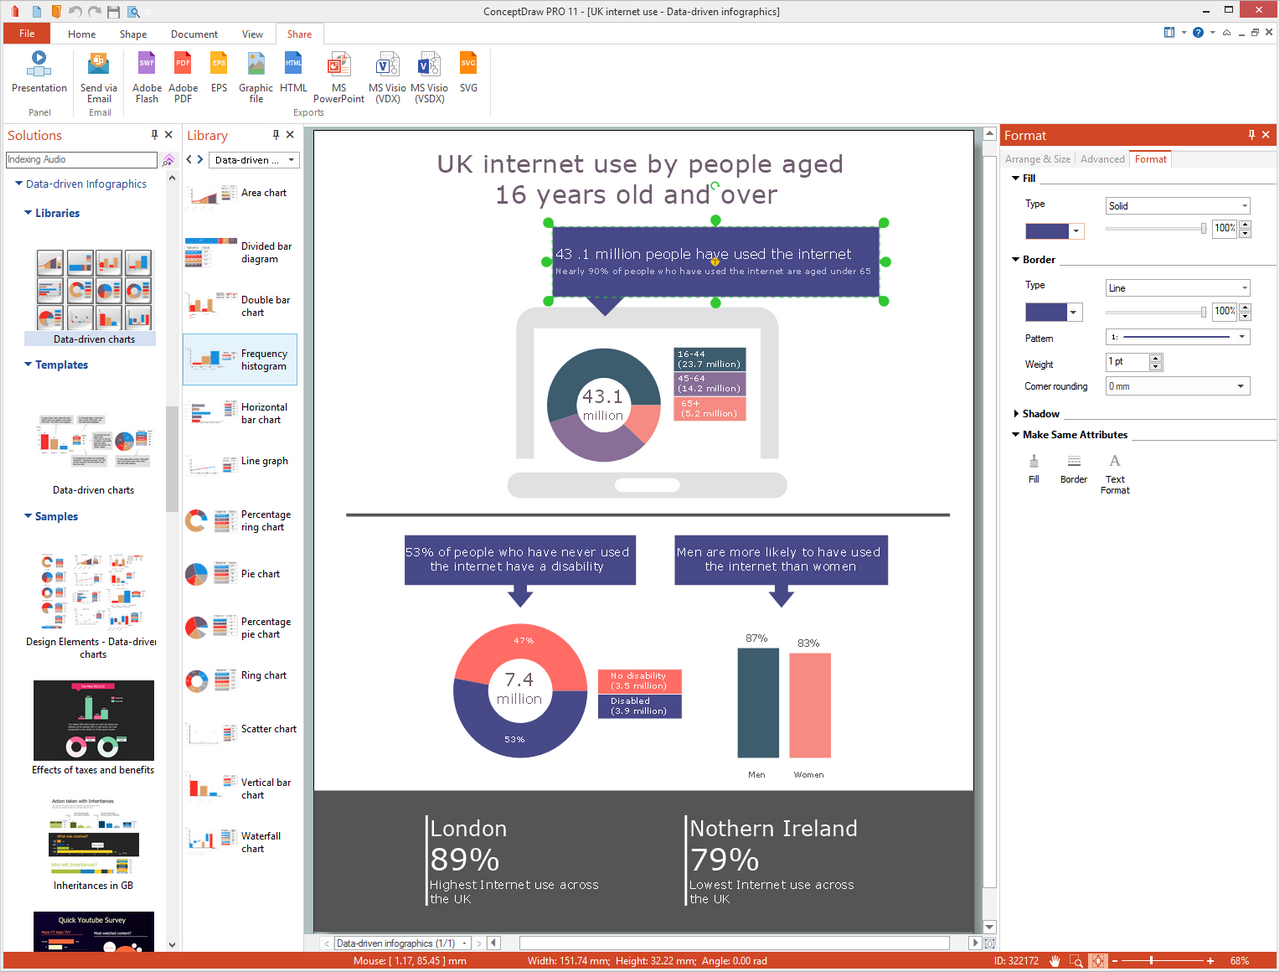Screen dimensions: 1280x972
Task: Select Frequency histogram in the Library
Action: click(240, 359)
